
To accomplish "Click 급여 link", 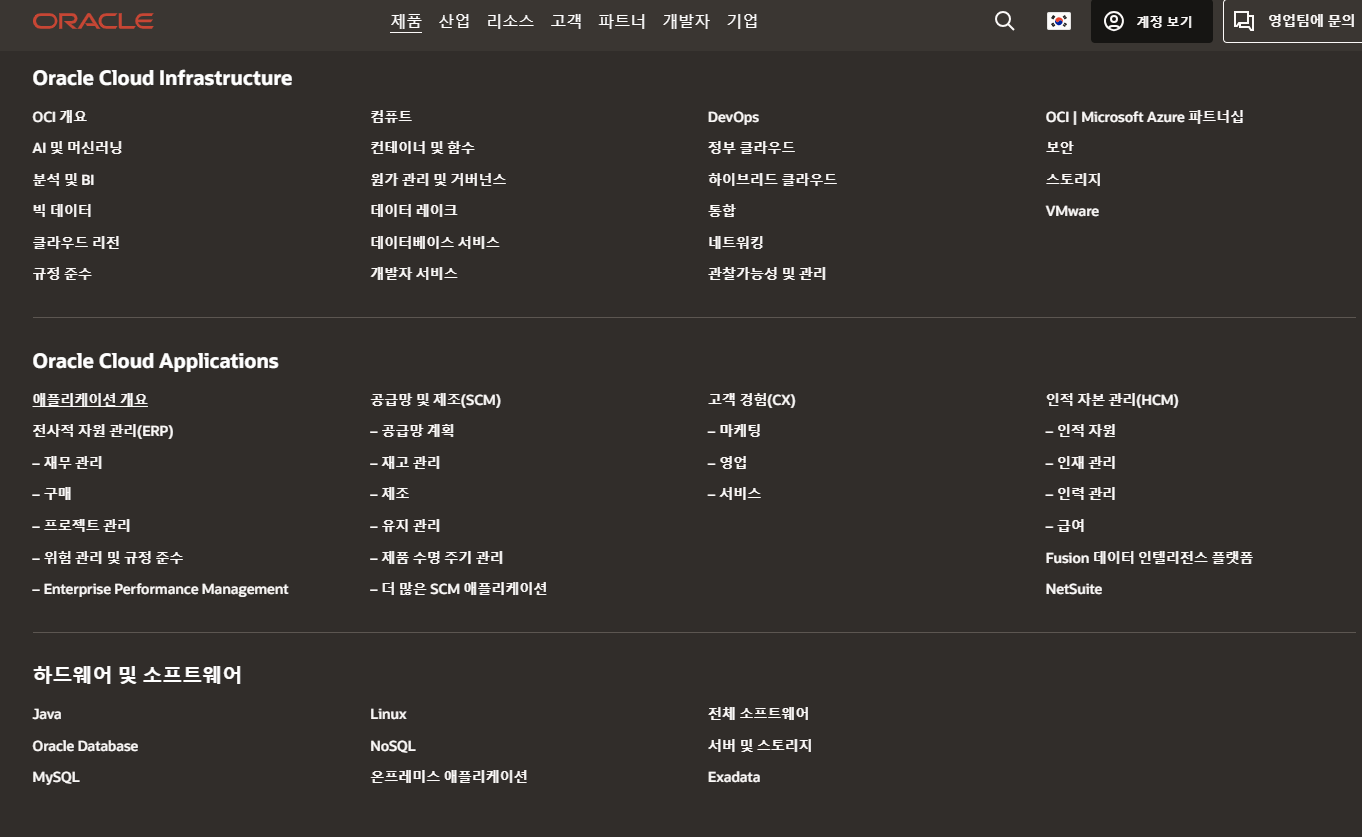I will click(x=1065, y=526).
